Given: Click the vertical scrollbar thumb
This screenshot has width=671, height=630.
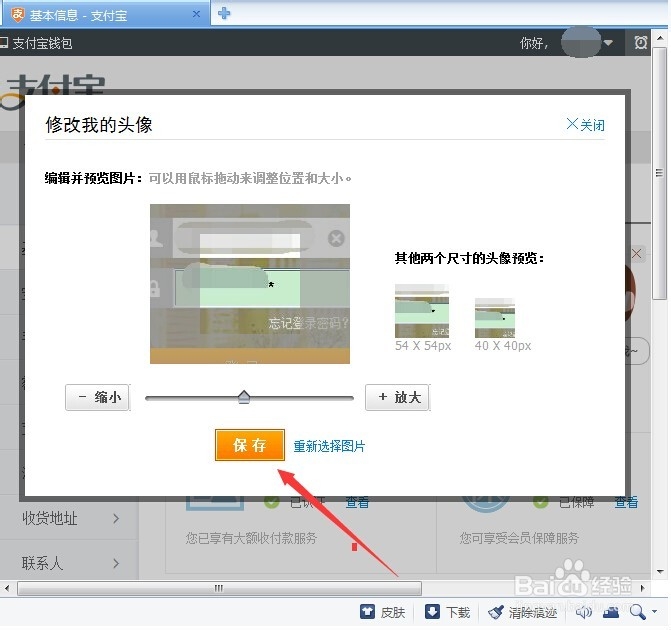Looking at the screenshot, I should tap(660, 173).
